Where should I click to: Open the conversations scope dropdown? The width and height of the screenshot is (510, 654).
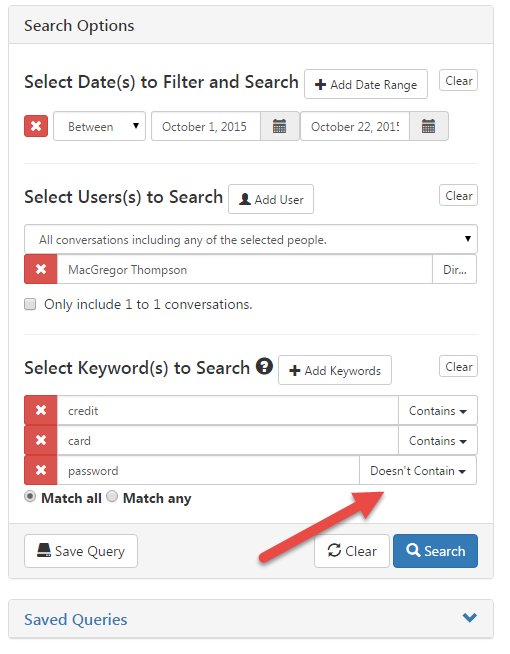(251, 239)
